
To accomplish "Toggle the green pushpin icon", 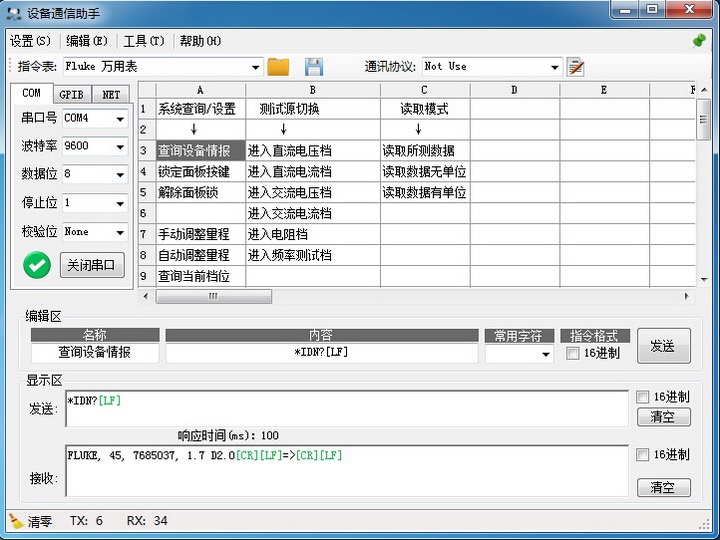I will point(699,41).
